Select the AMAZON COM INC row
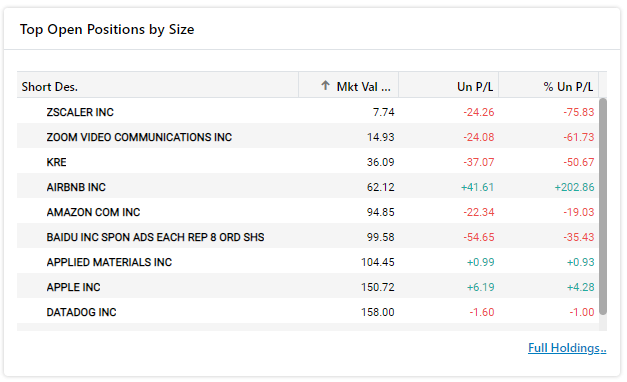Image resolution: width=627 pixels, height=382 pixels. pyautogui.click(x=308, y=212)
